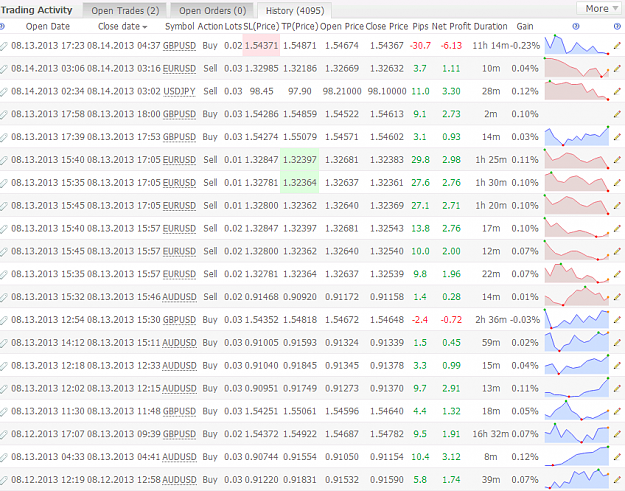625x491 pixels.
Task: Click the highlighted TP price 1.32364
Action: (x=300, y=183)
